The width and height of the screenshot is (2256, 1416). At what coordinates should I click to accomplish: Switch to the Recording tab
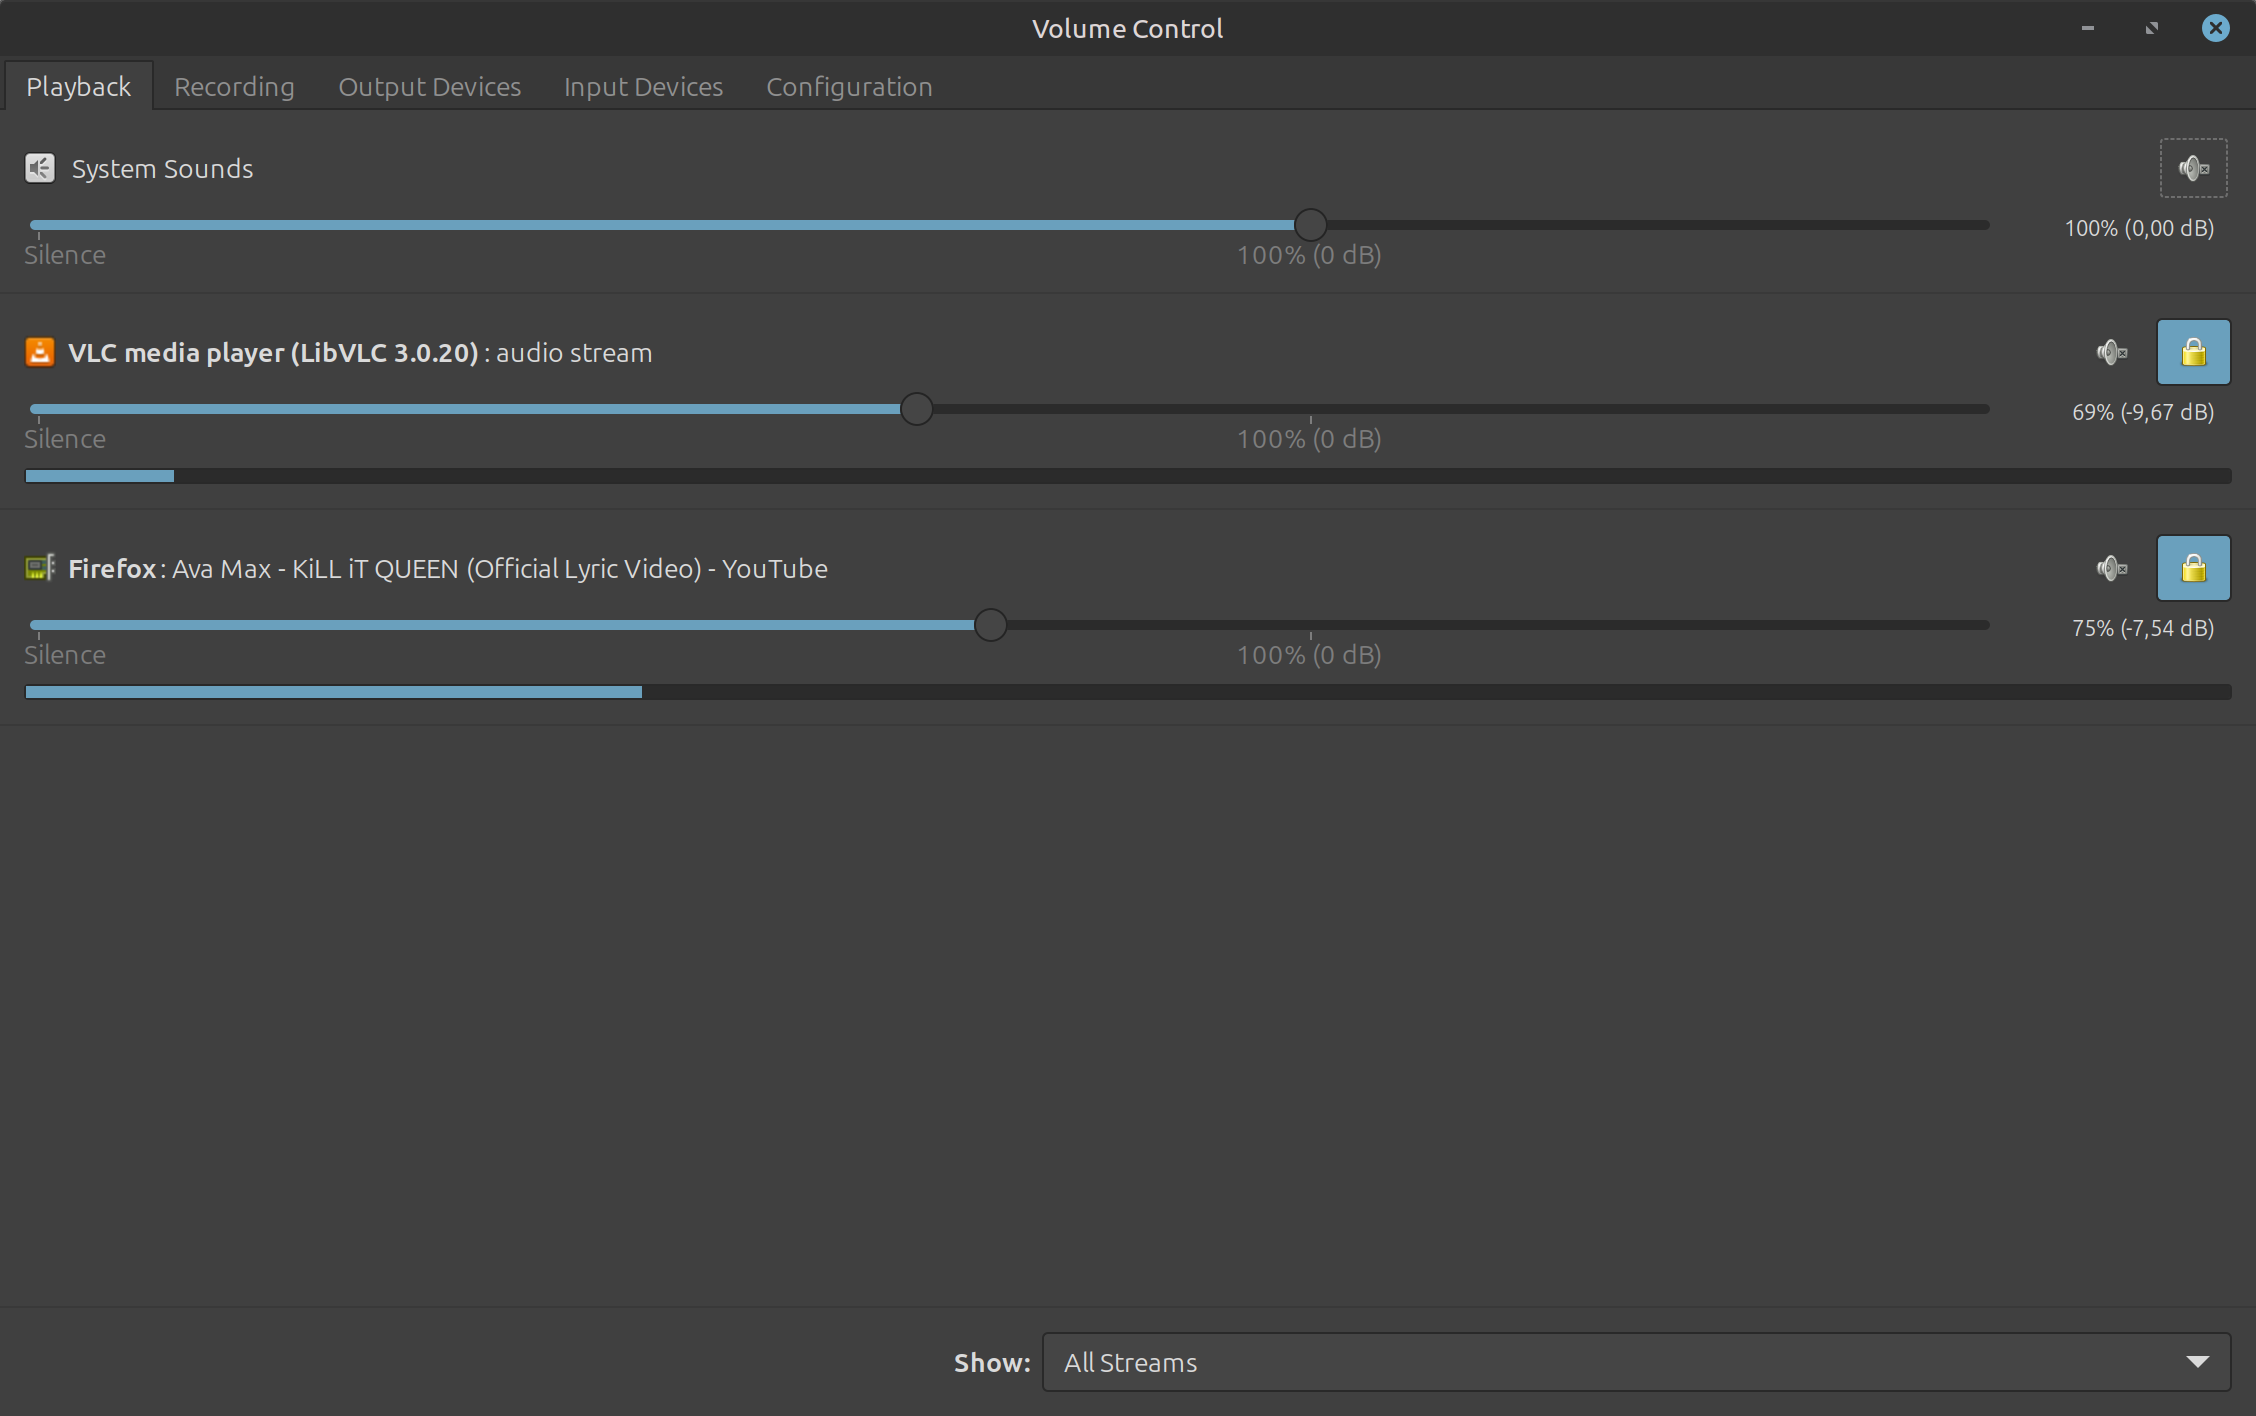pyautogui.click(x=234, y=87)
